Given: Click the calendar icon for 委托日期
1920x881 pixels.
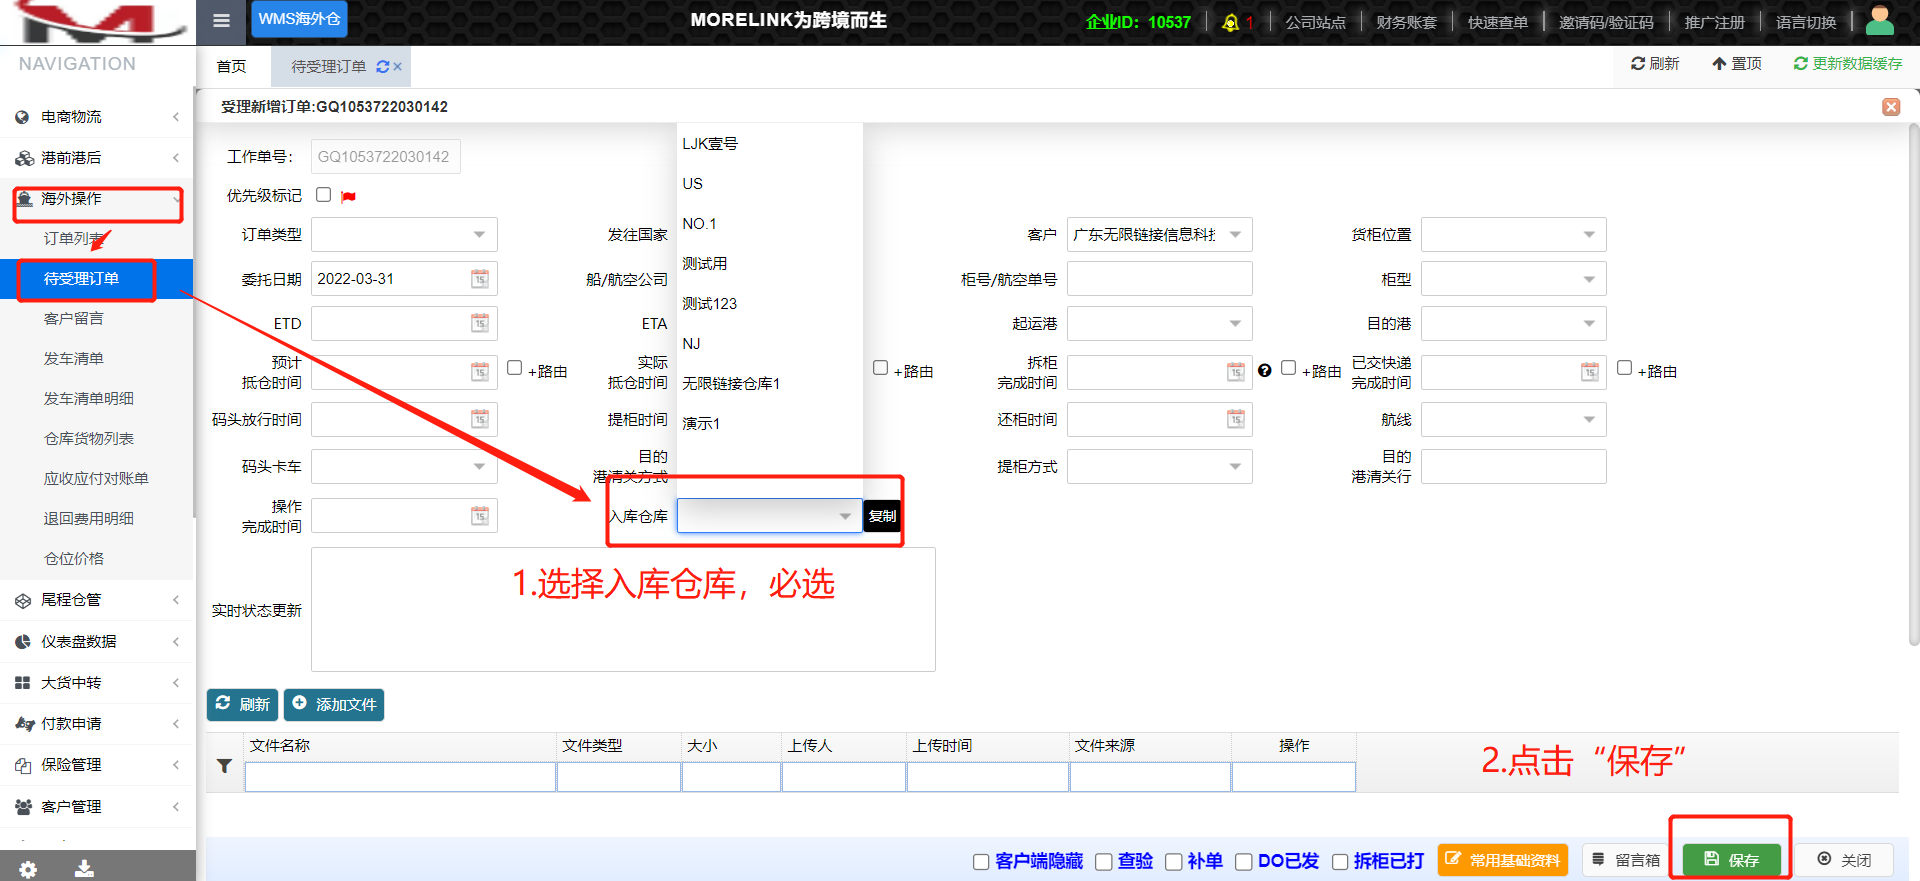Looking at the screenshot, I should 480,279.
